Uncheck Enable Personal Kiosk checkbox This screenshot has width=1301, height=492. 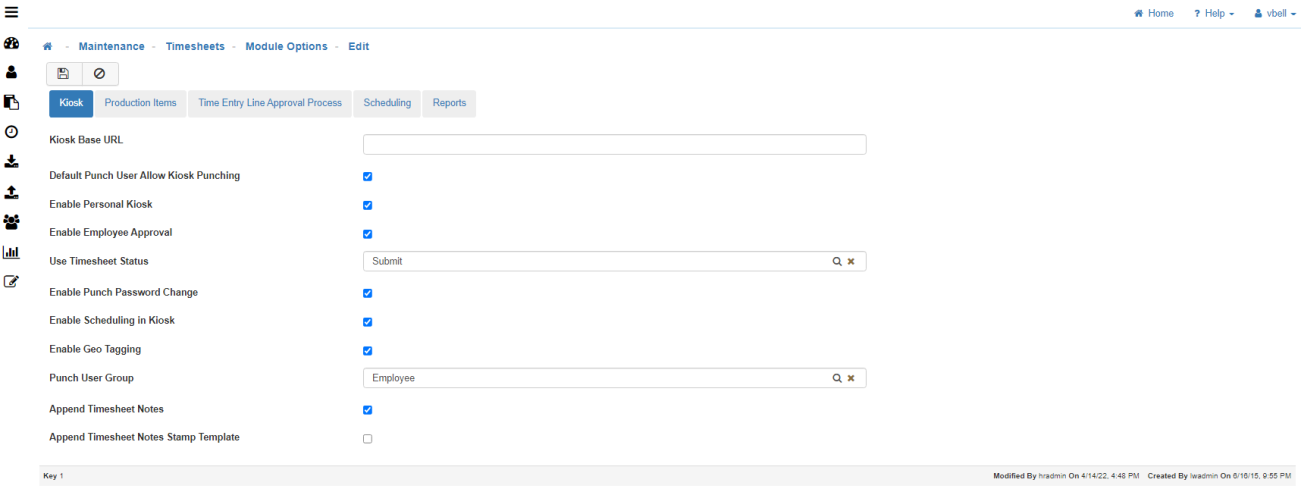click(368, 205)
